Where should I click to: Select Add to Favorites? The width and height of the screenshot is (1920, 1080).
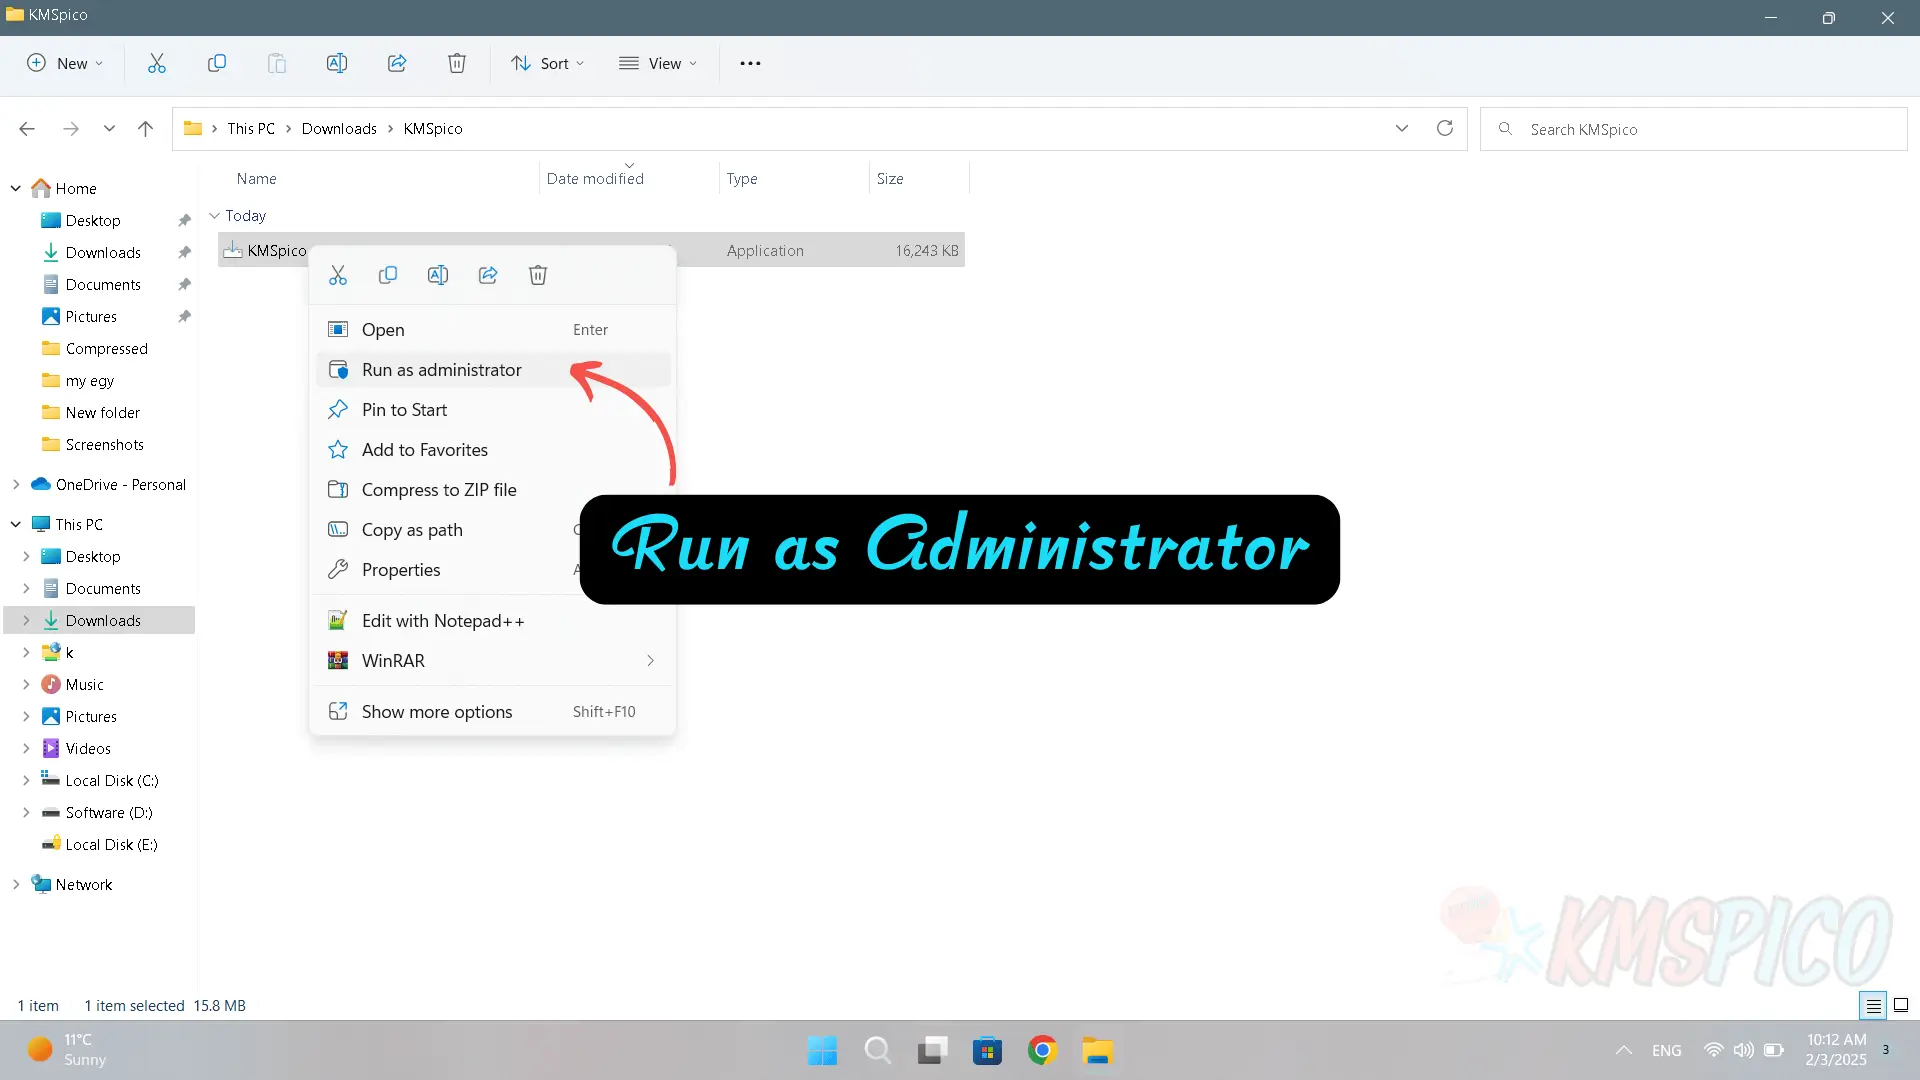tap(493, 450)
